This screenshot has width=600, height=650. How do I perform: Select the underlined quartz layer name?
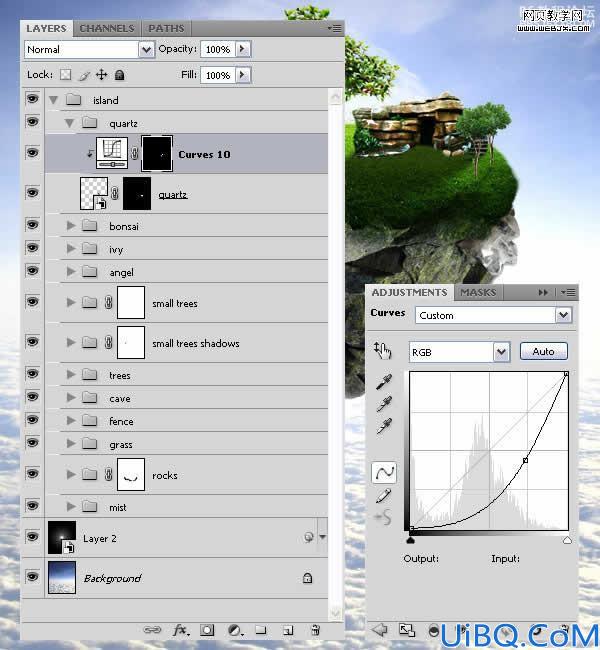coord(173,194)
